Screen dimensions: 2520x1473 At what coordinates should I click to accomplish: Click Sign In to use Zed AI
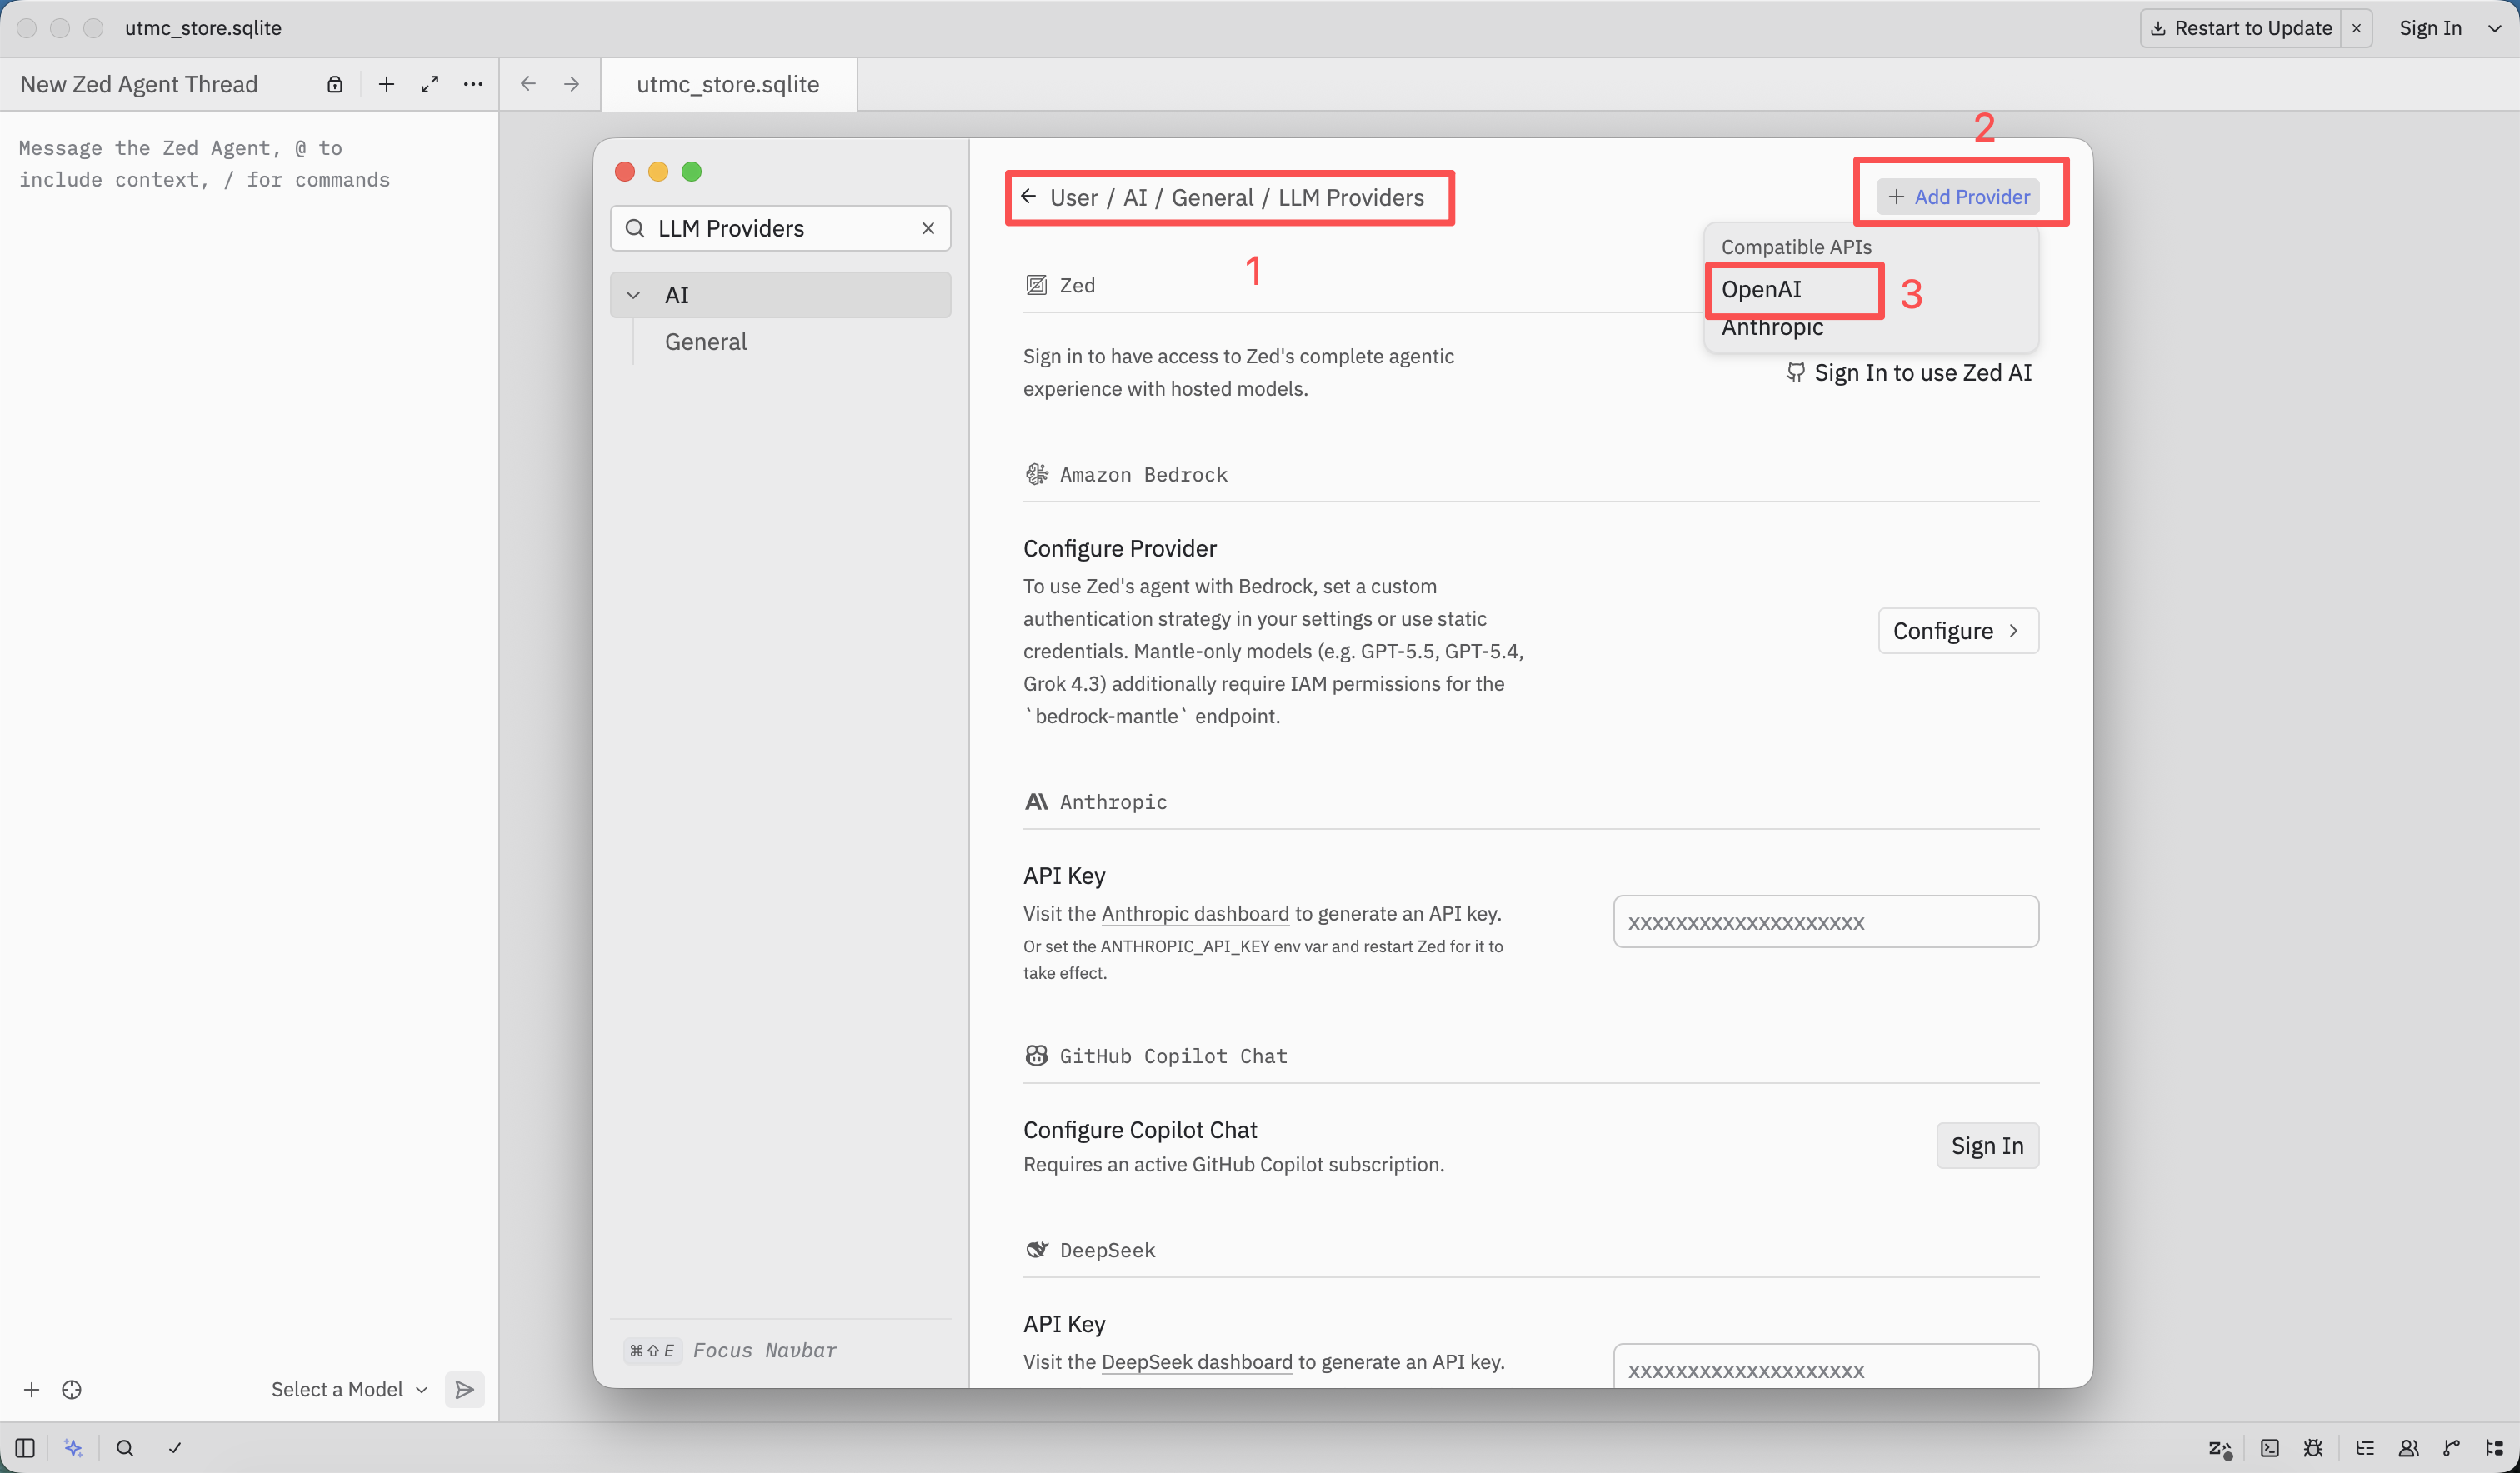click(x=1909, y=373)
